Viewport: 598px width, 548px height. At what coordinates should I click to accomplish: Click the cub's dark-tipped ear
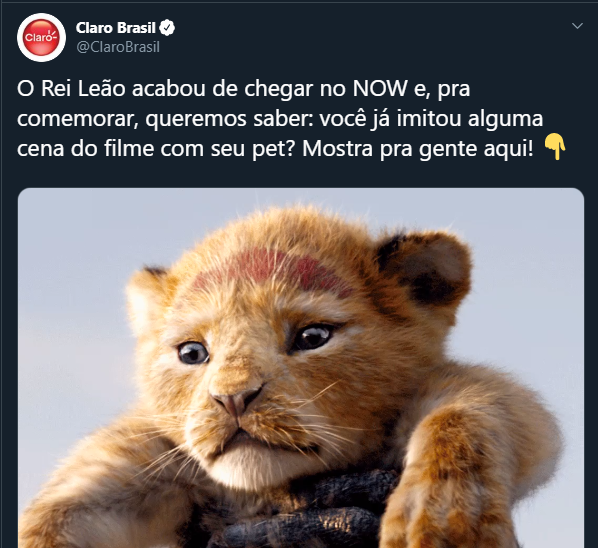(x=423, y=267)
